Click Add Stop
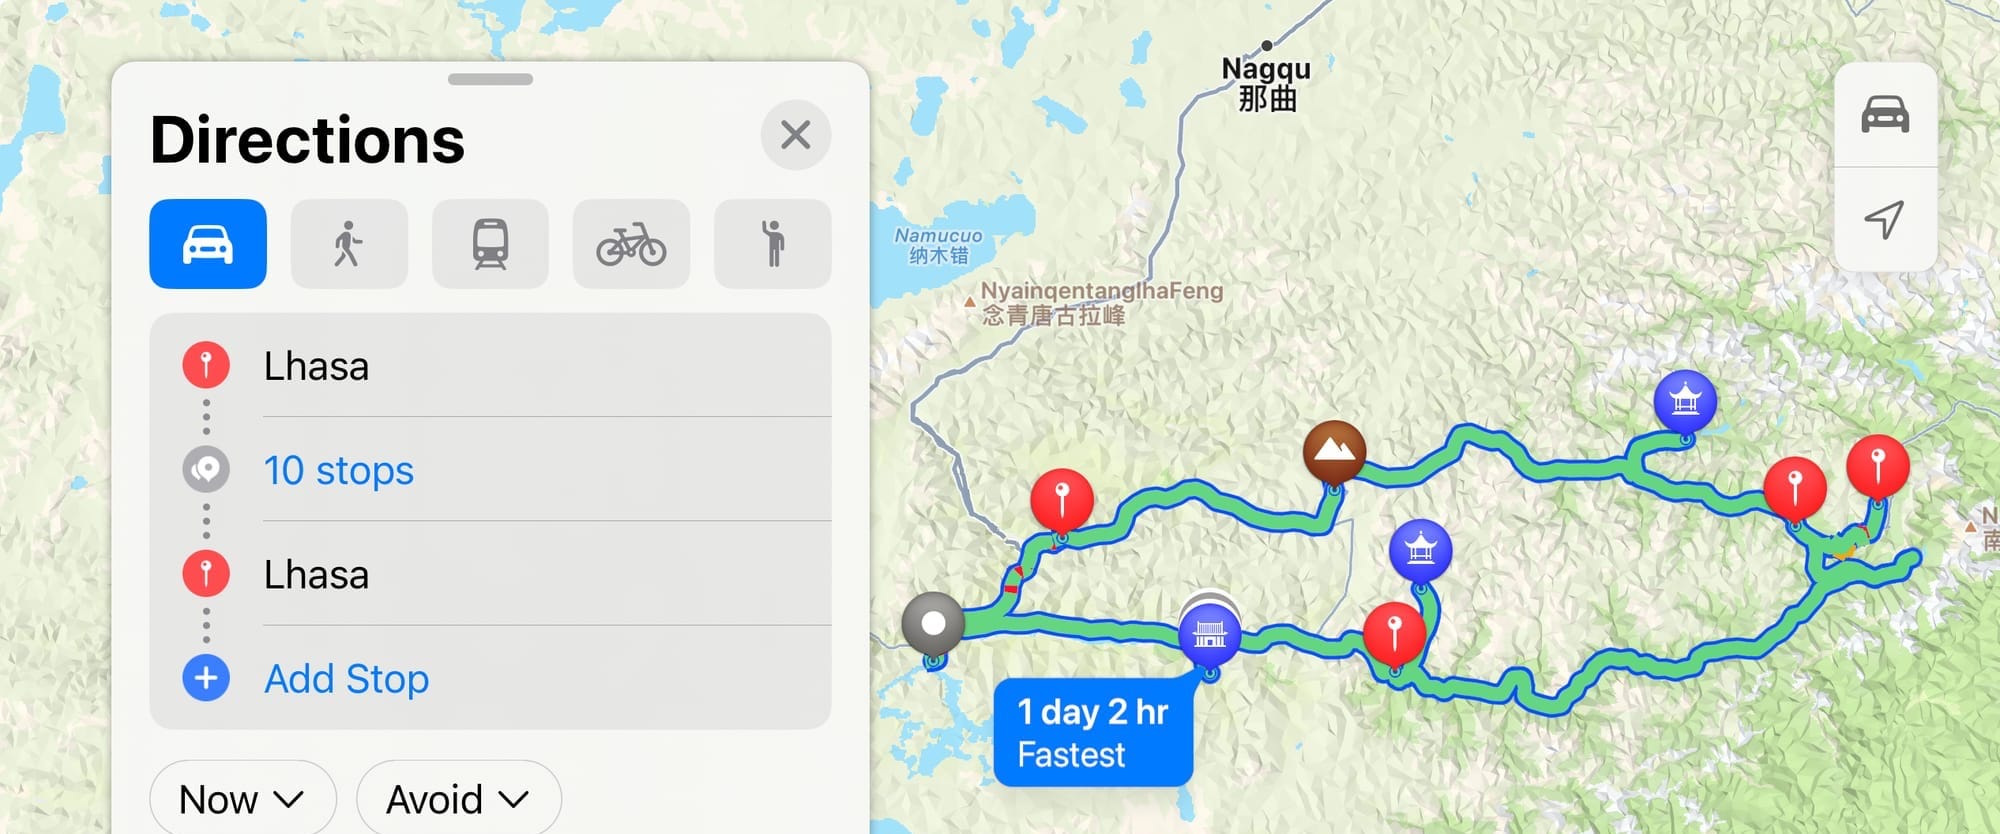2000x834 pixels. [x=346, y=678]
